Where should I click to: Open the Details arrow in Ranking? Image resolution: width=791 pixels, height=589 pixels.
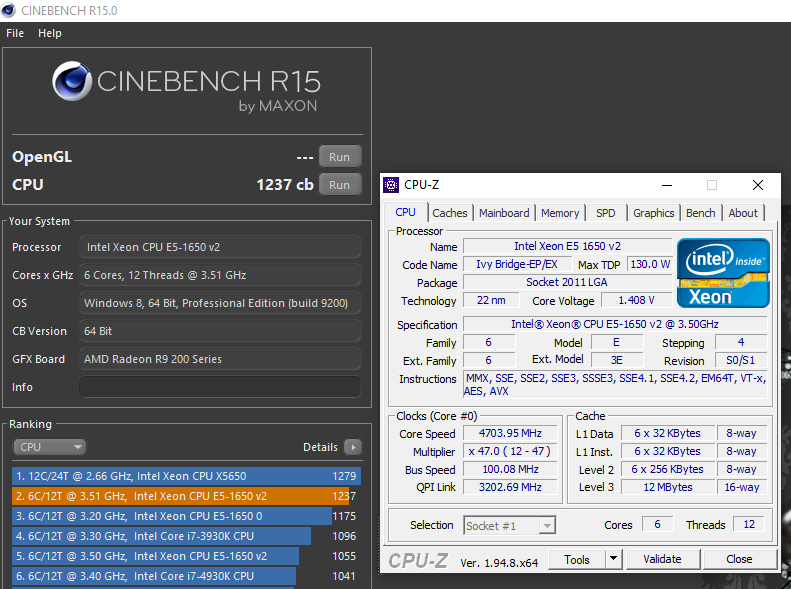tap(352, 447)
